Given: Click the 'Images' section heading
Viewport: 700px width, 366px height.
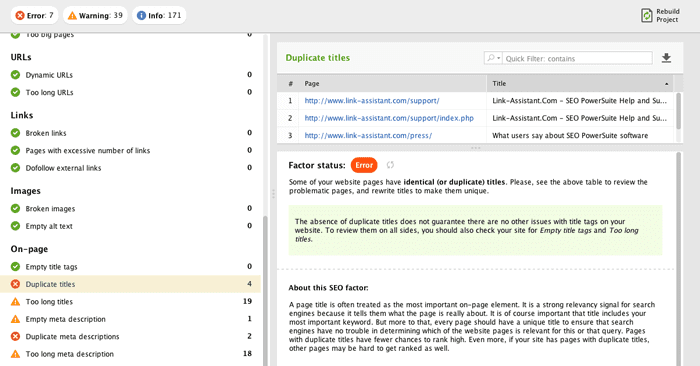Looking at the screenshot, I should point(25,191).
